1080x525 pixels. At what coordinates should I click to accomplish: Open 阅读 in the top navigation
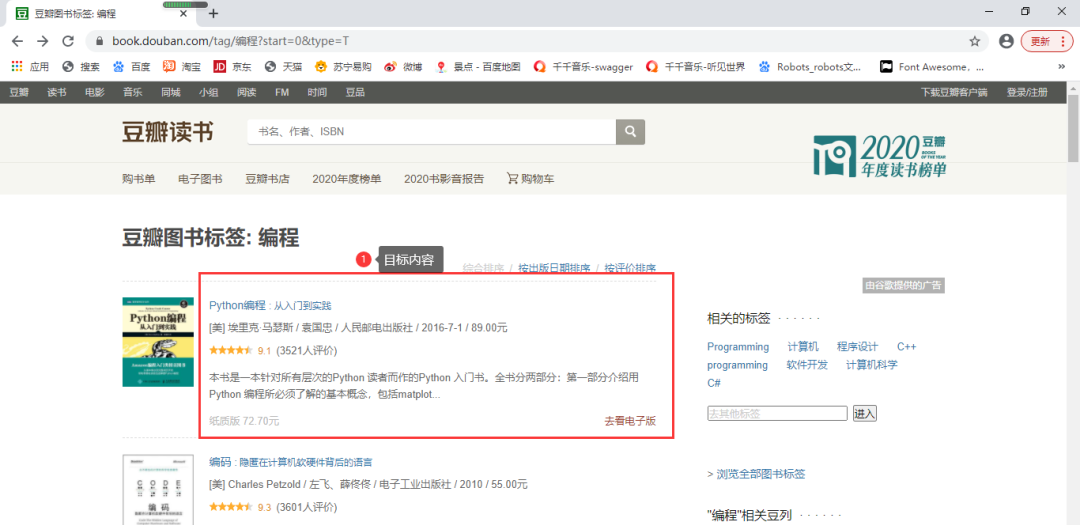(x=247, y=92)
